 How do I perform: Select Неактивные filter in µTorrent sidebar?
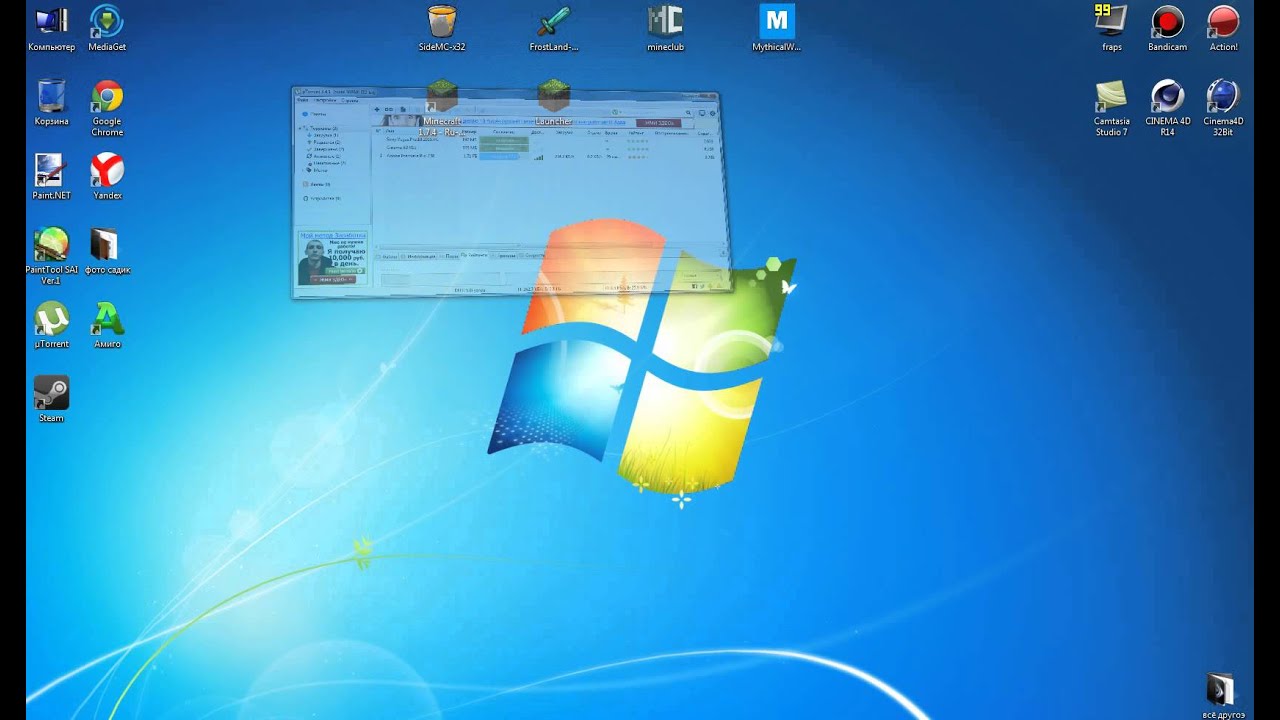pyautogui.click(x=327, y=163)
